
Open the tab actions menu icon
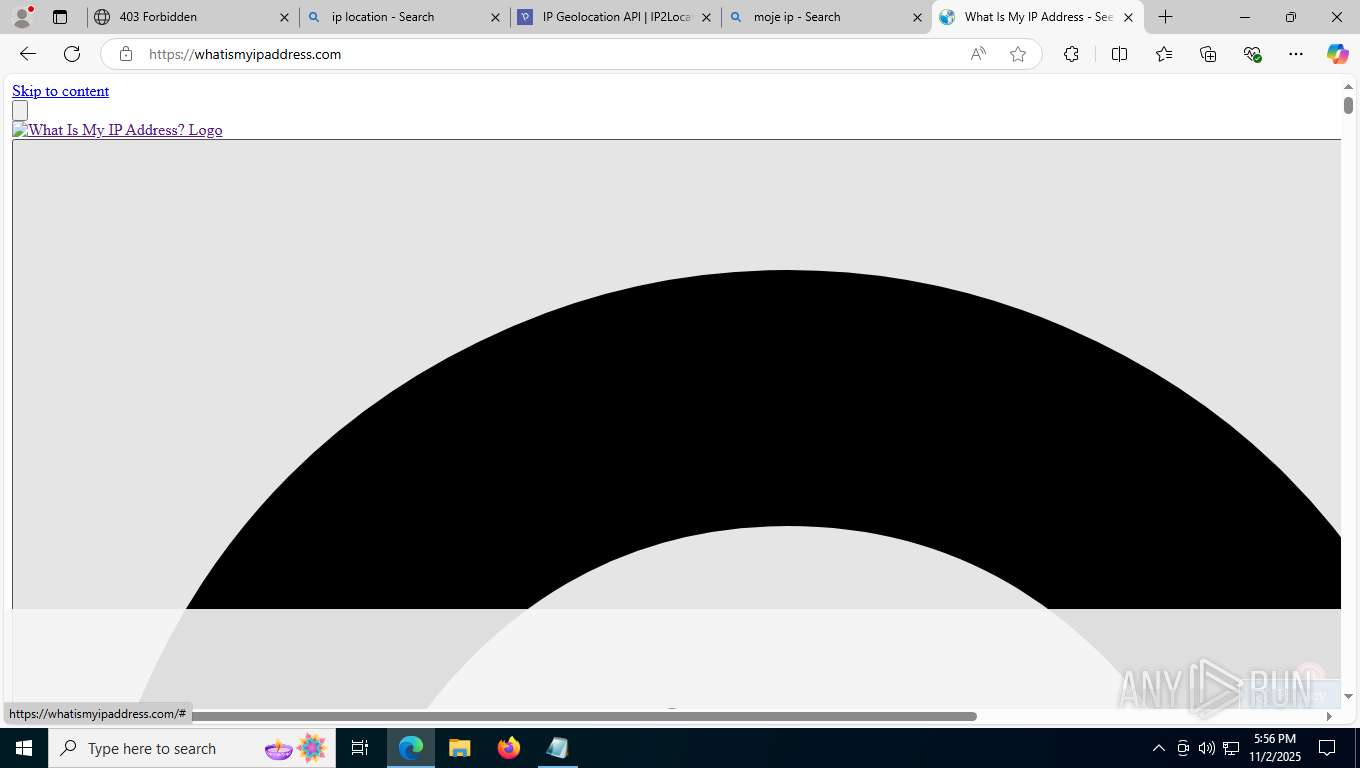60,17
